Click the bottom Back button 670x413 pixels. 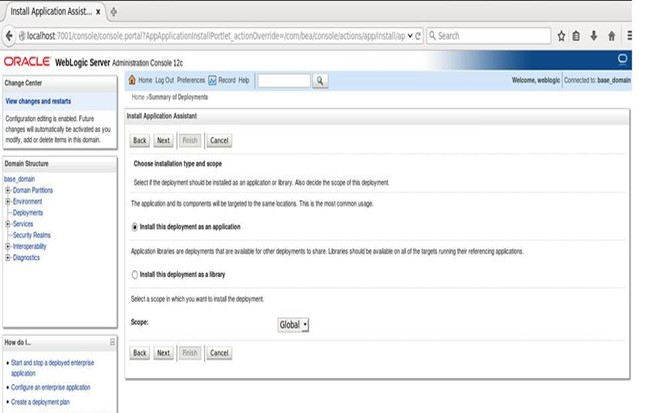(x=140, y=353)
